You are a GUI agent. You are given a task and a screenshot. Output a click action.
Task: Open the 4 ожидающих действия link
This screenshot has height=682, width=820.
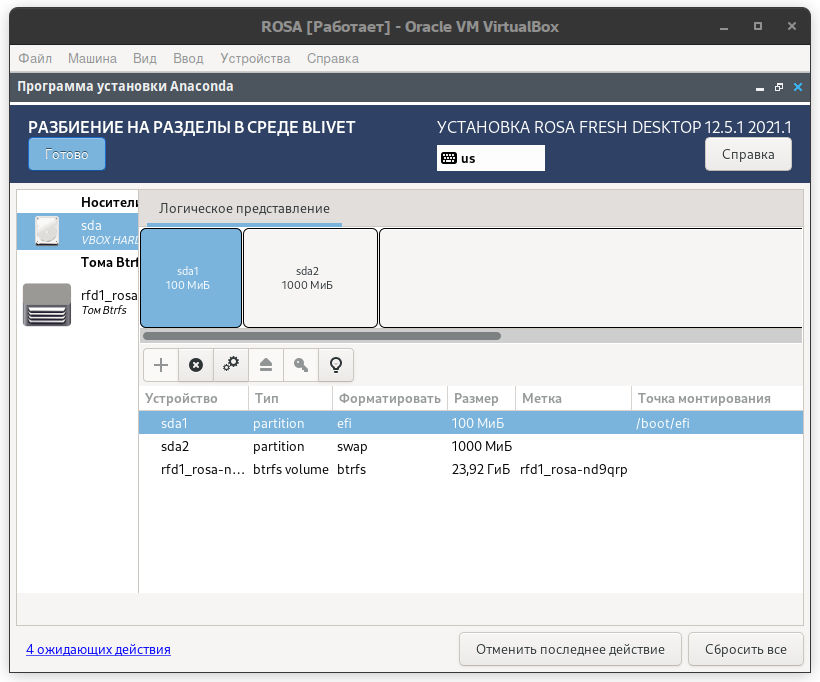pyautogui.click(x=98, y=649)
